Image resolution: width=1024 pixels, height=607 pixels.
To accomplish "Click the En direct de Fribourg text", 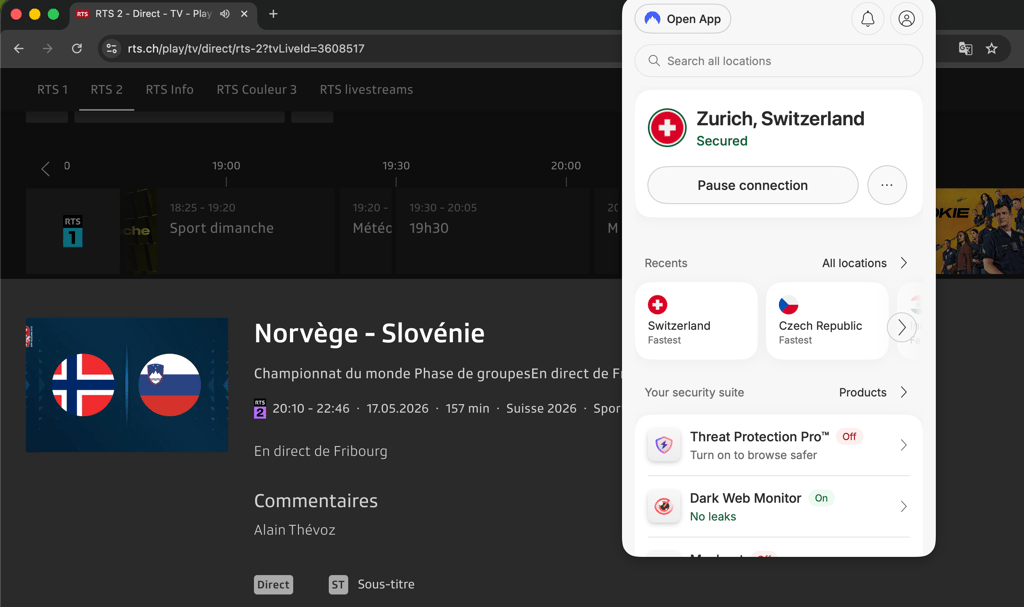I will tap(321, 451).
